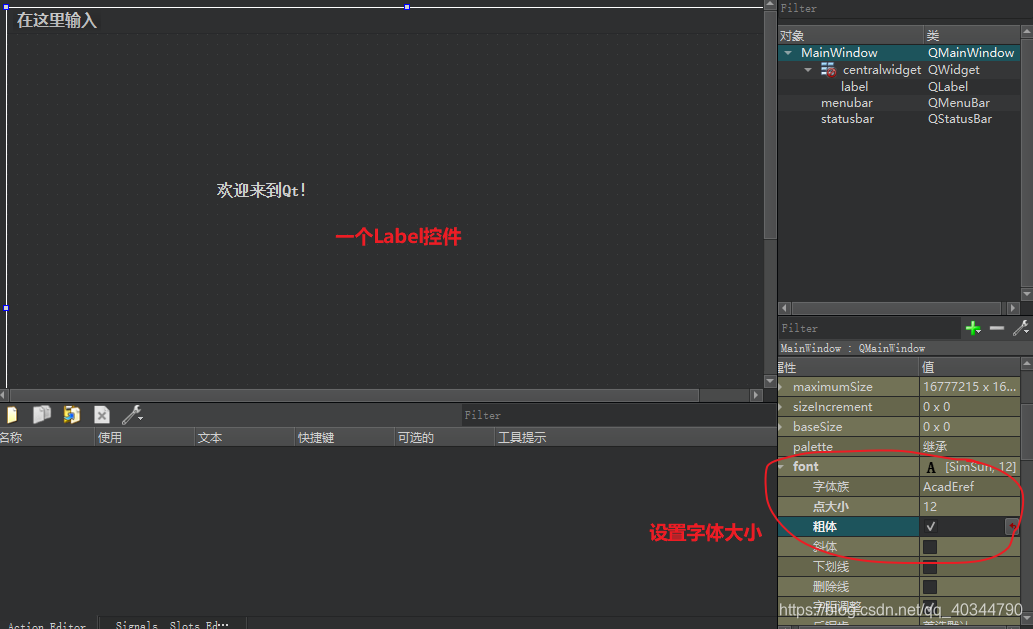This screenshot has width=1033, height=629.
Task: Click the Property Editor scroll-up arrow
Action: click(x=1026, y=364)
